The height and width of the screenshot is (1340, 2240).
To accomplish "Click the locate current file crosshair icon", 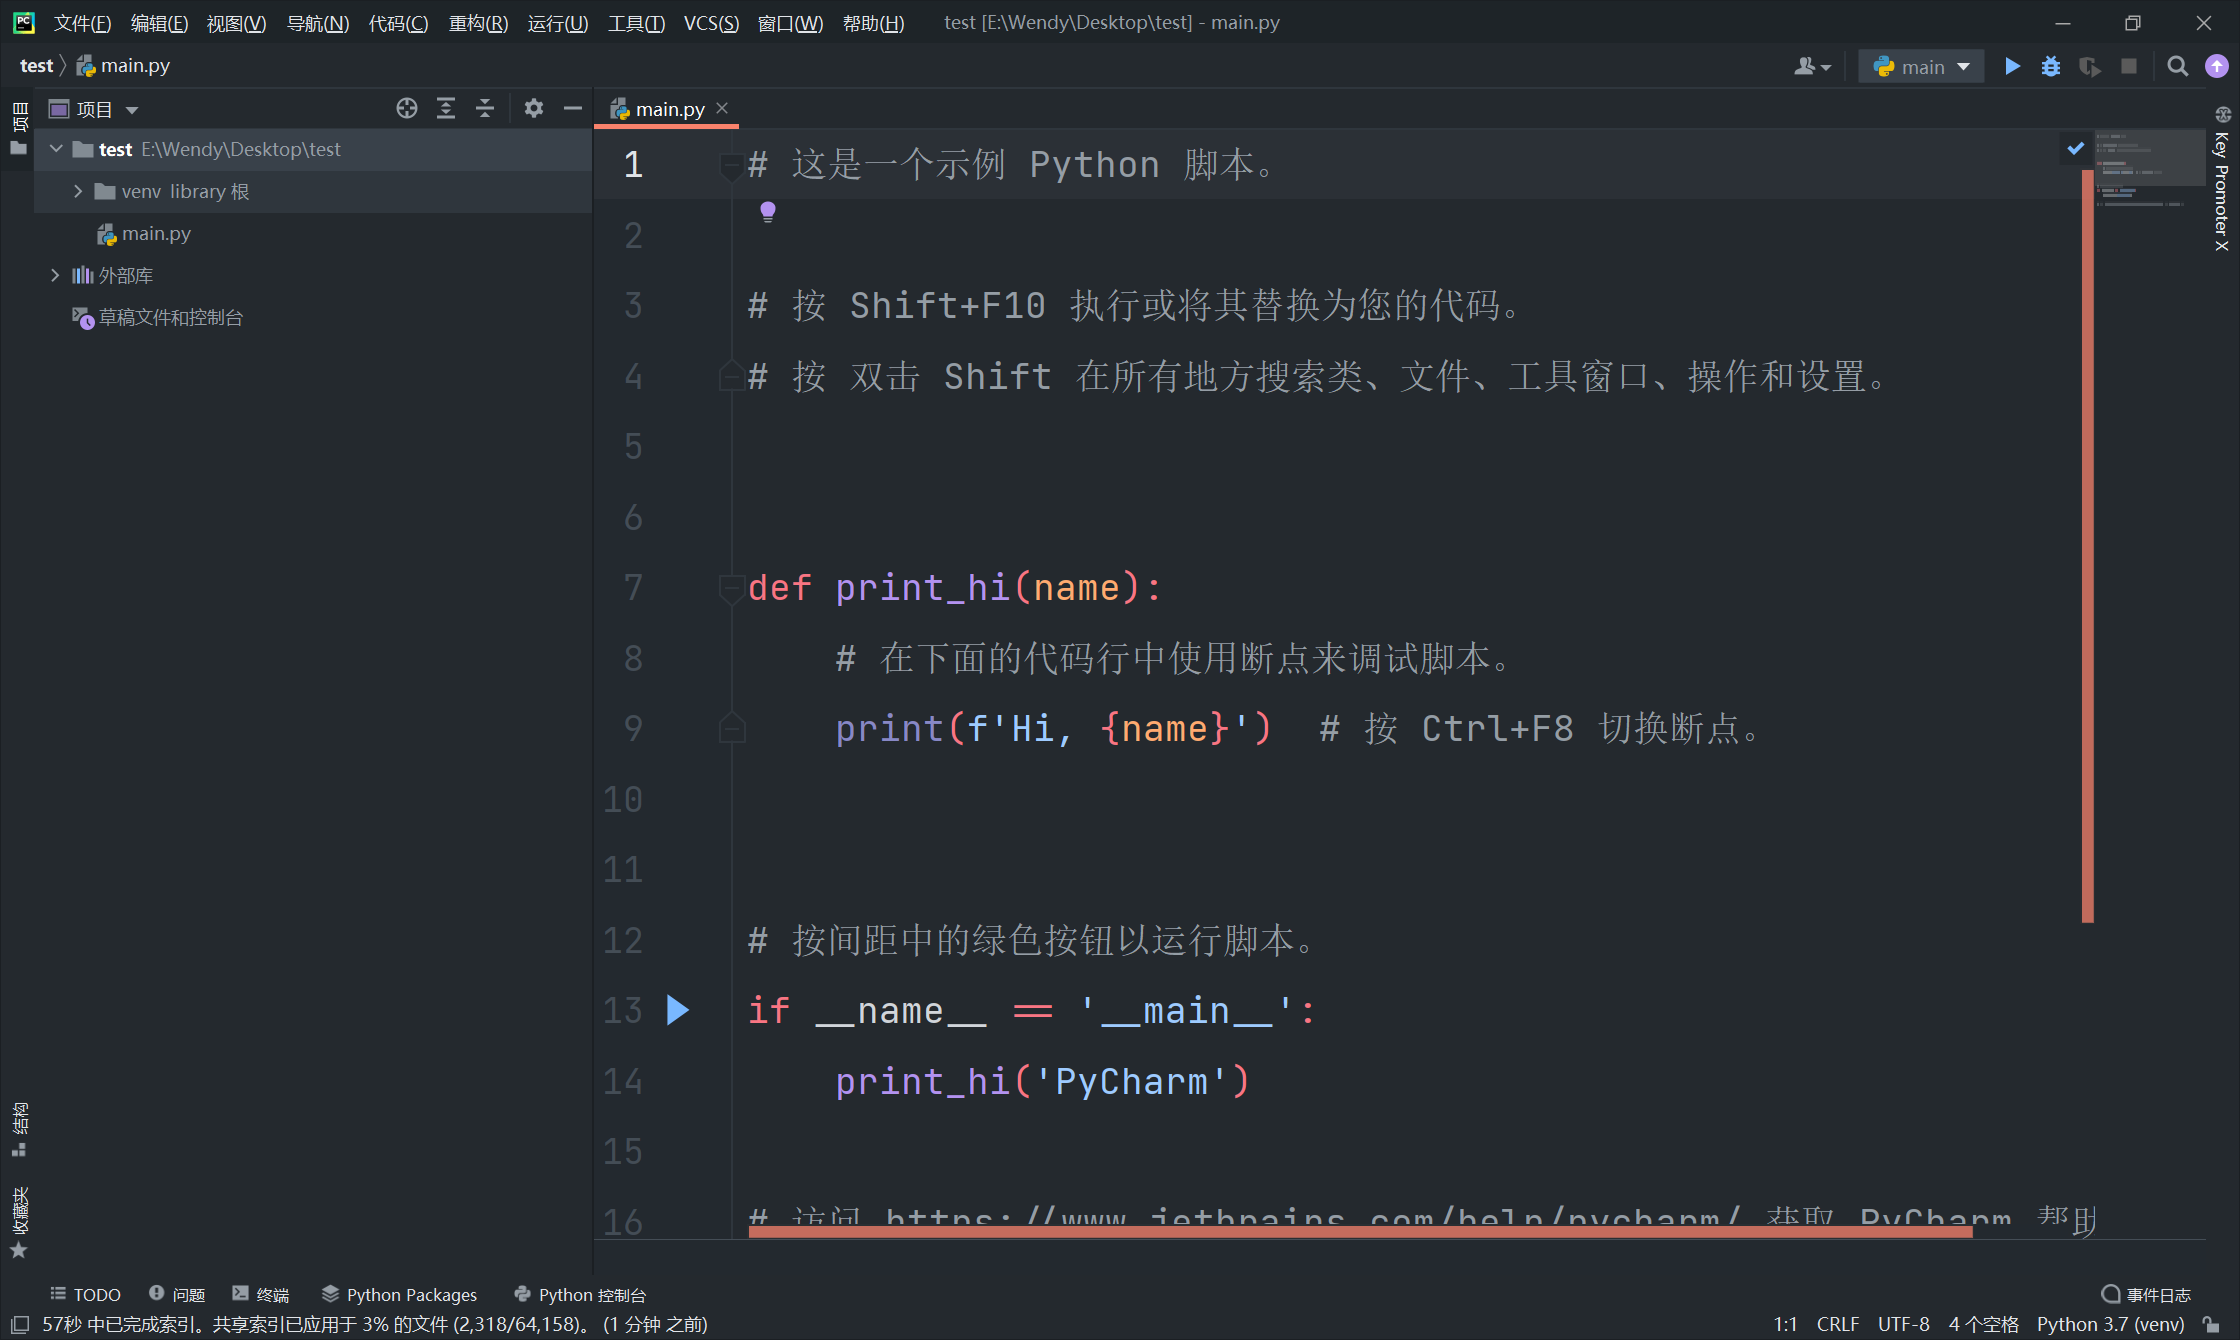I will [406, 109].
